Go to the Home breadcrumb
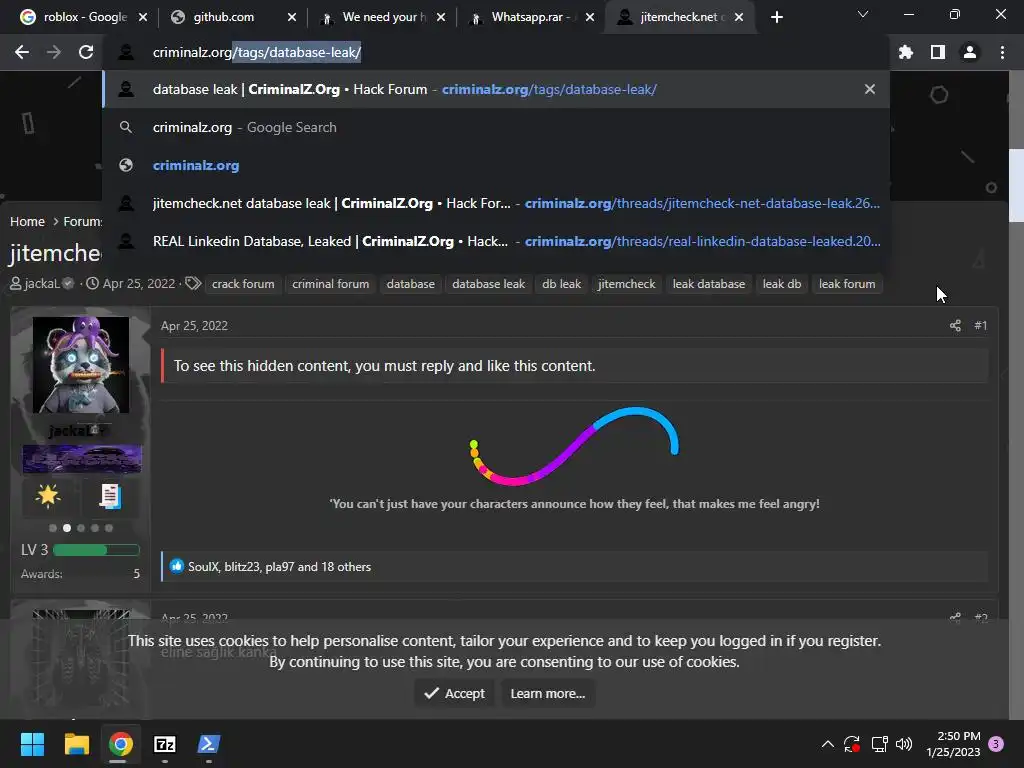The width and height of the screenshot is (1024, 768). click(x=27, y=221)
